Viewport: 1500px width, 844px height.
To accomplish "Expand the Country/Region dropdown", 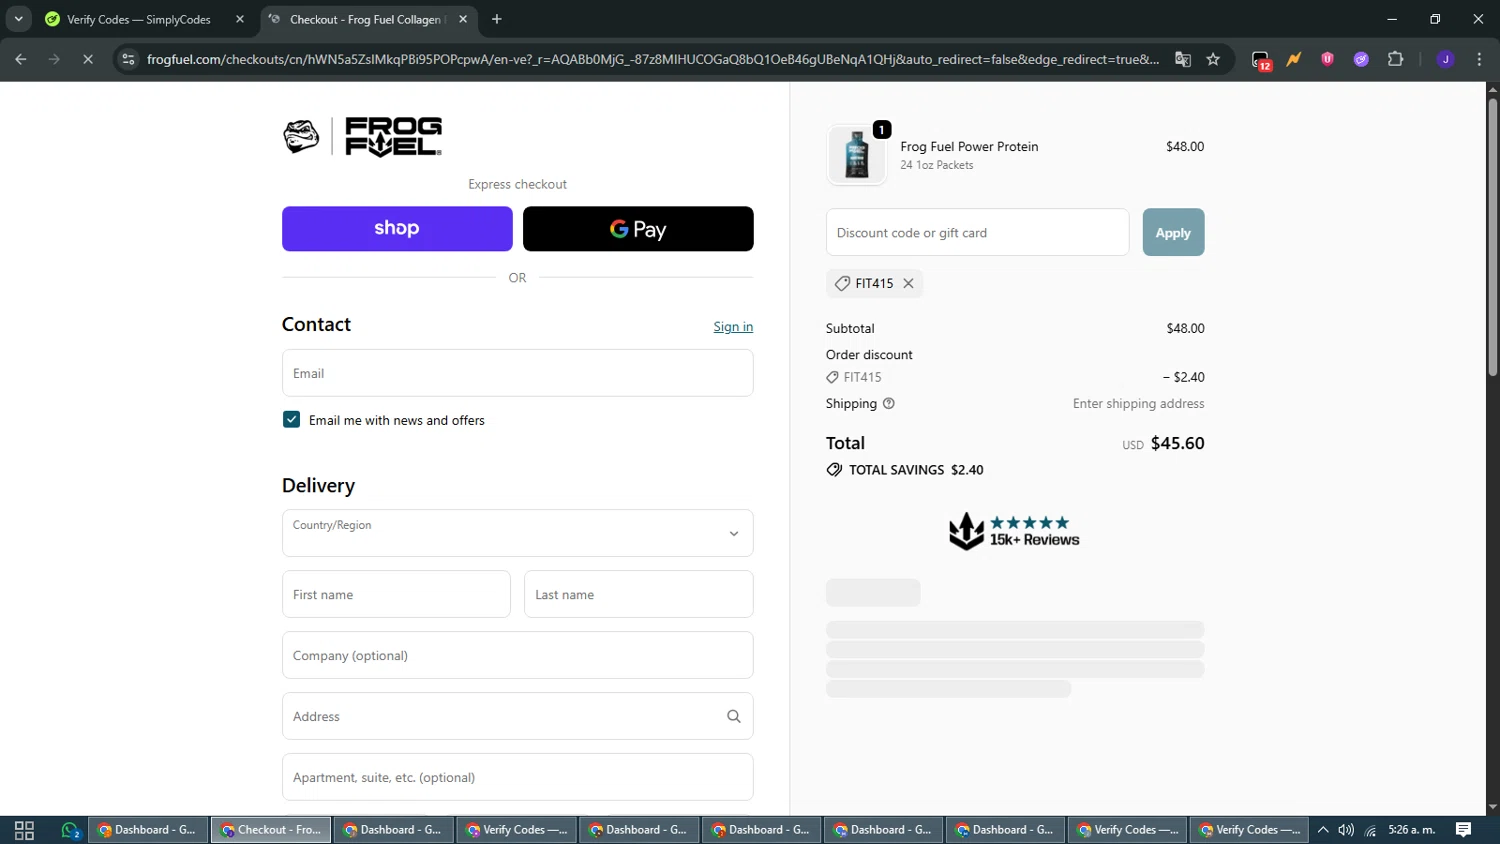I will [x=518, y=533].
